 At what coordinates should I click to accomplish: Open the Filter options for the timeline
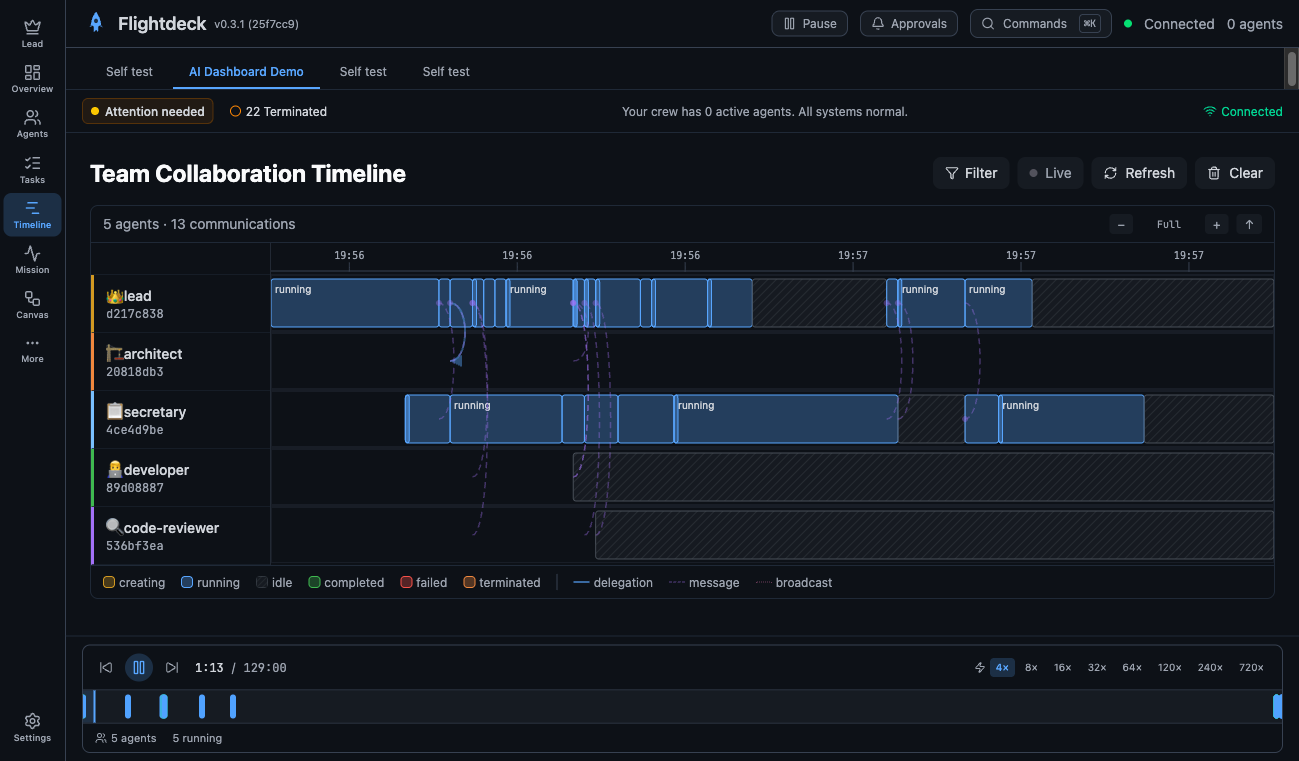(x=970, y=173)
